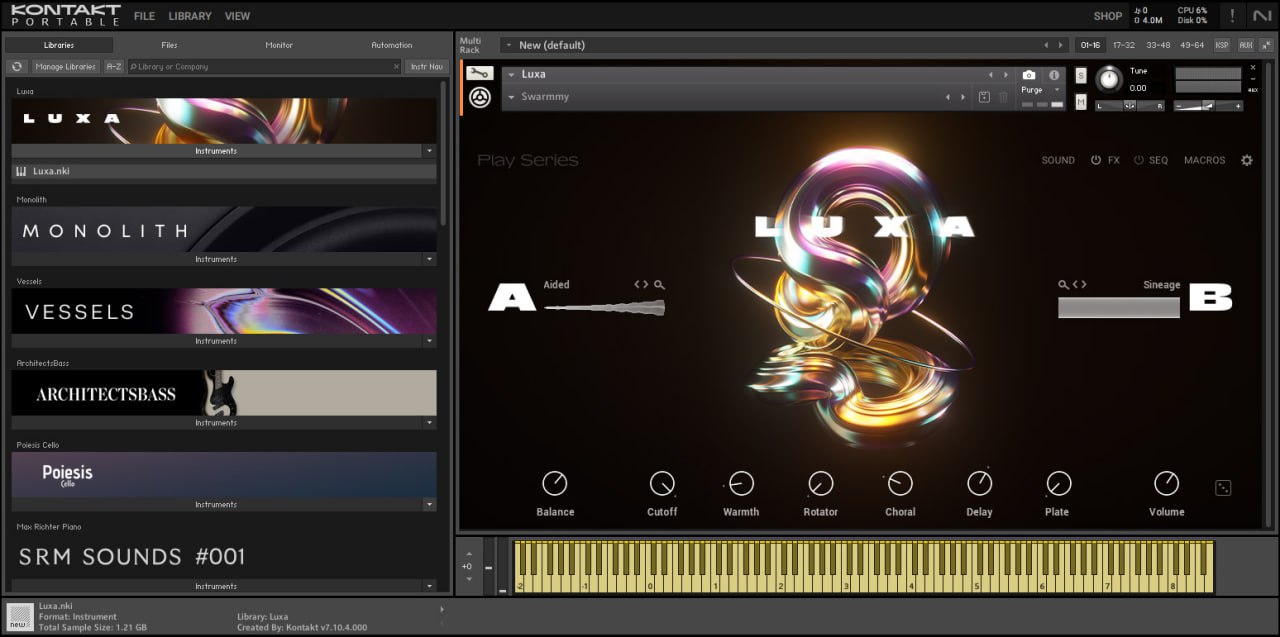Open sound browser magnifier for layer B
The height and width of the screenshot is (637, 1280).
click(1064, 285)
